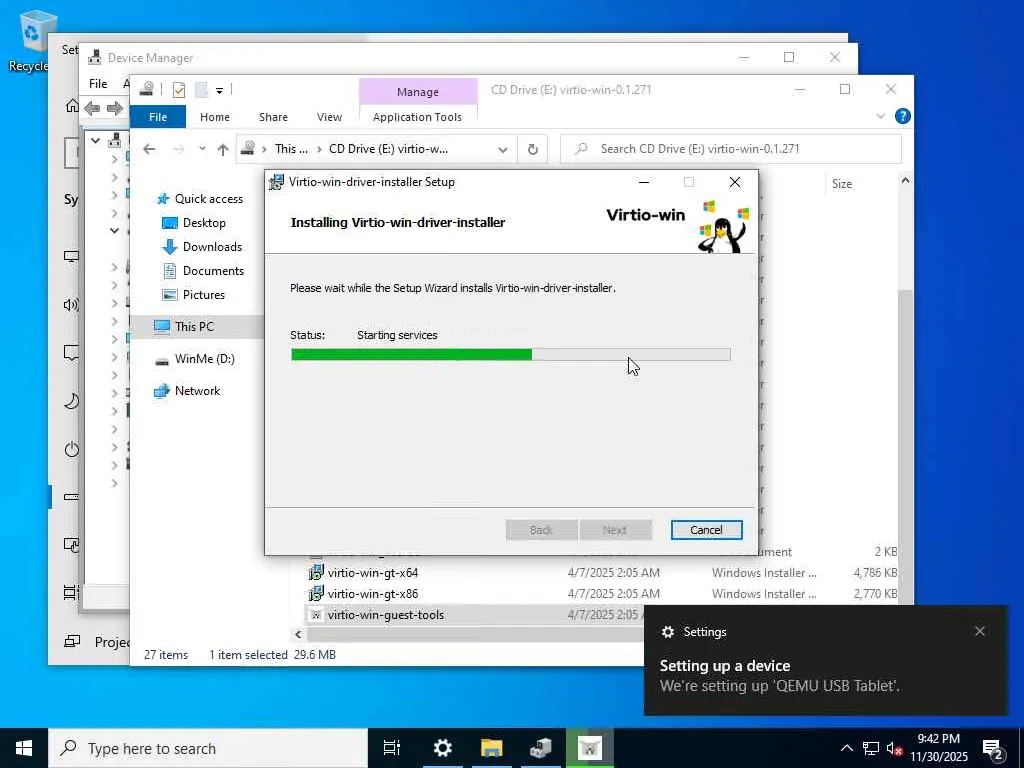The height and width of the screenshot is (768, 1024).
Task: Click the Search CD Drive field
Action: tap(731, 149)
